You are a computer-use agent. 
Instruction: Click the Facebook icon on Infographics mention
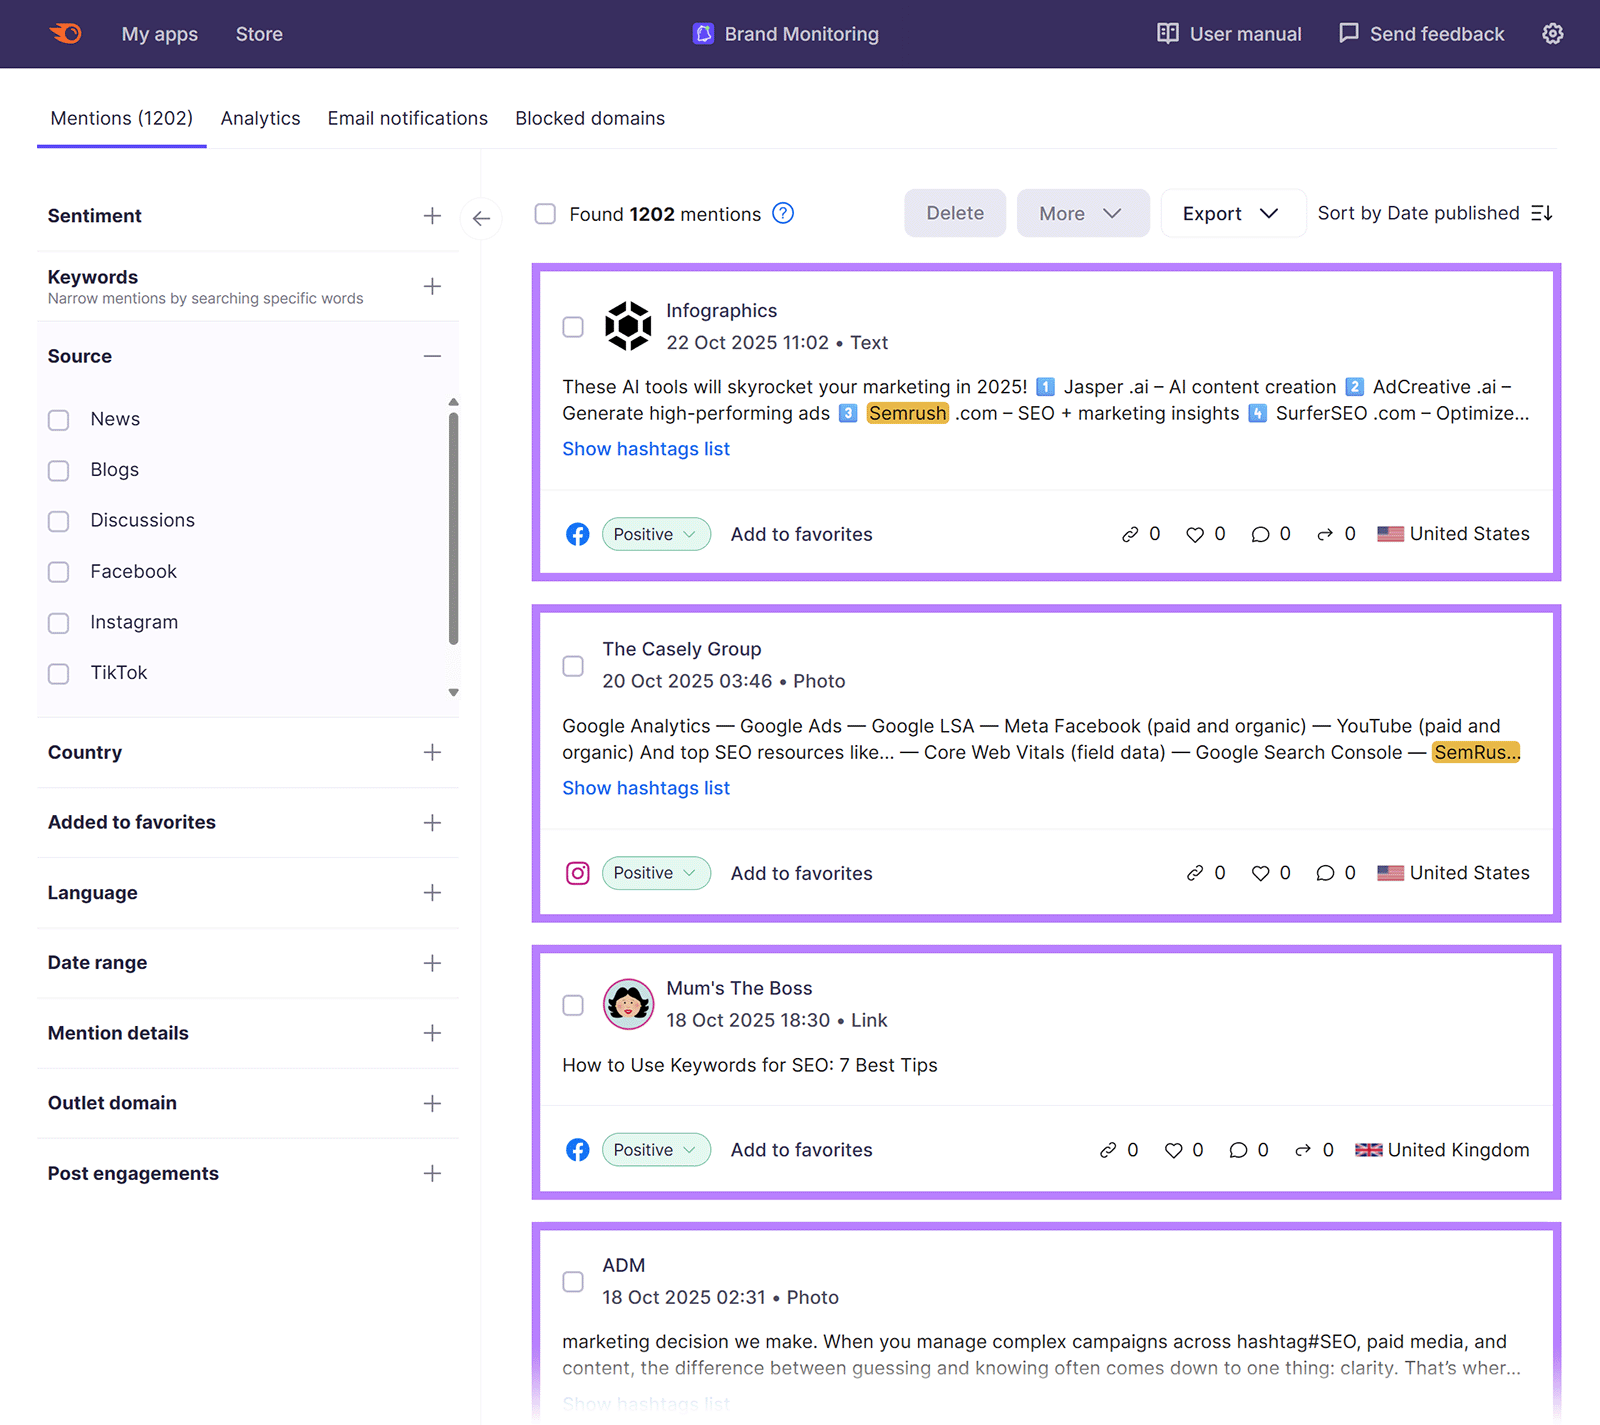click(x=577, y=533)
